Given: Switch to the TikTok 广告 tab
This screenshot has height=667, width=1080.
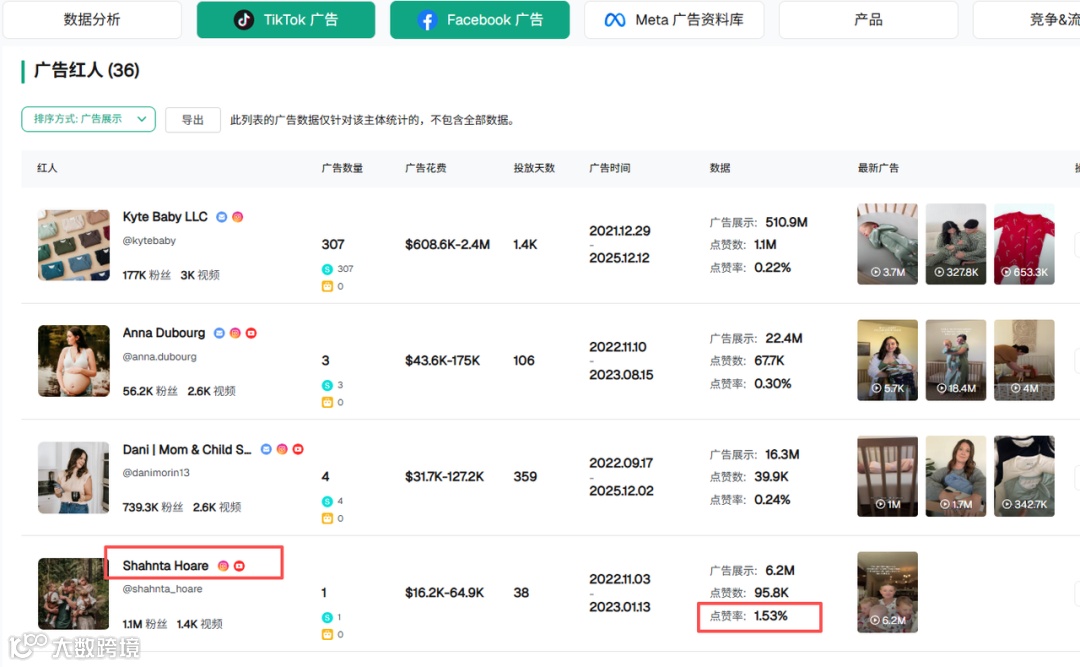Looking at the screenshot, I should 286,20.
